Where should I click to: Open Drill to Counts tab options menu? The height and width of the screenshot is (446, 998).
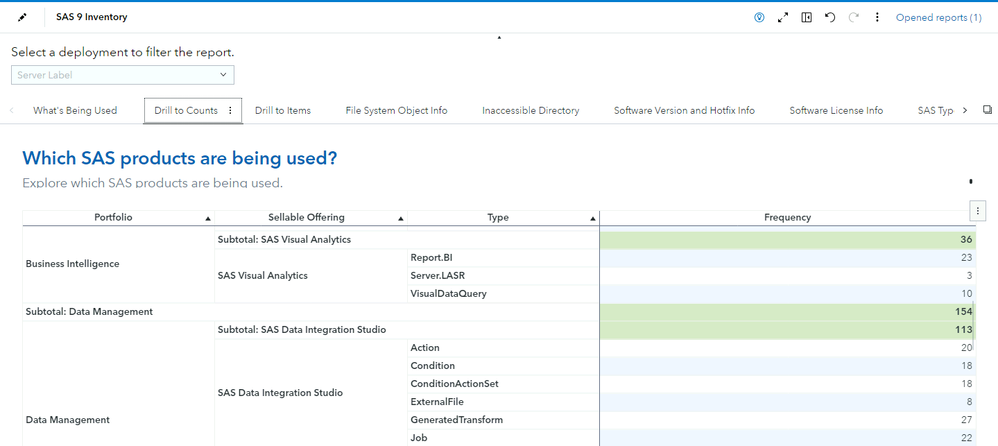tap(230, 110)
